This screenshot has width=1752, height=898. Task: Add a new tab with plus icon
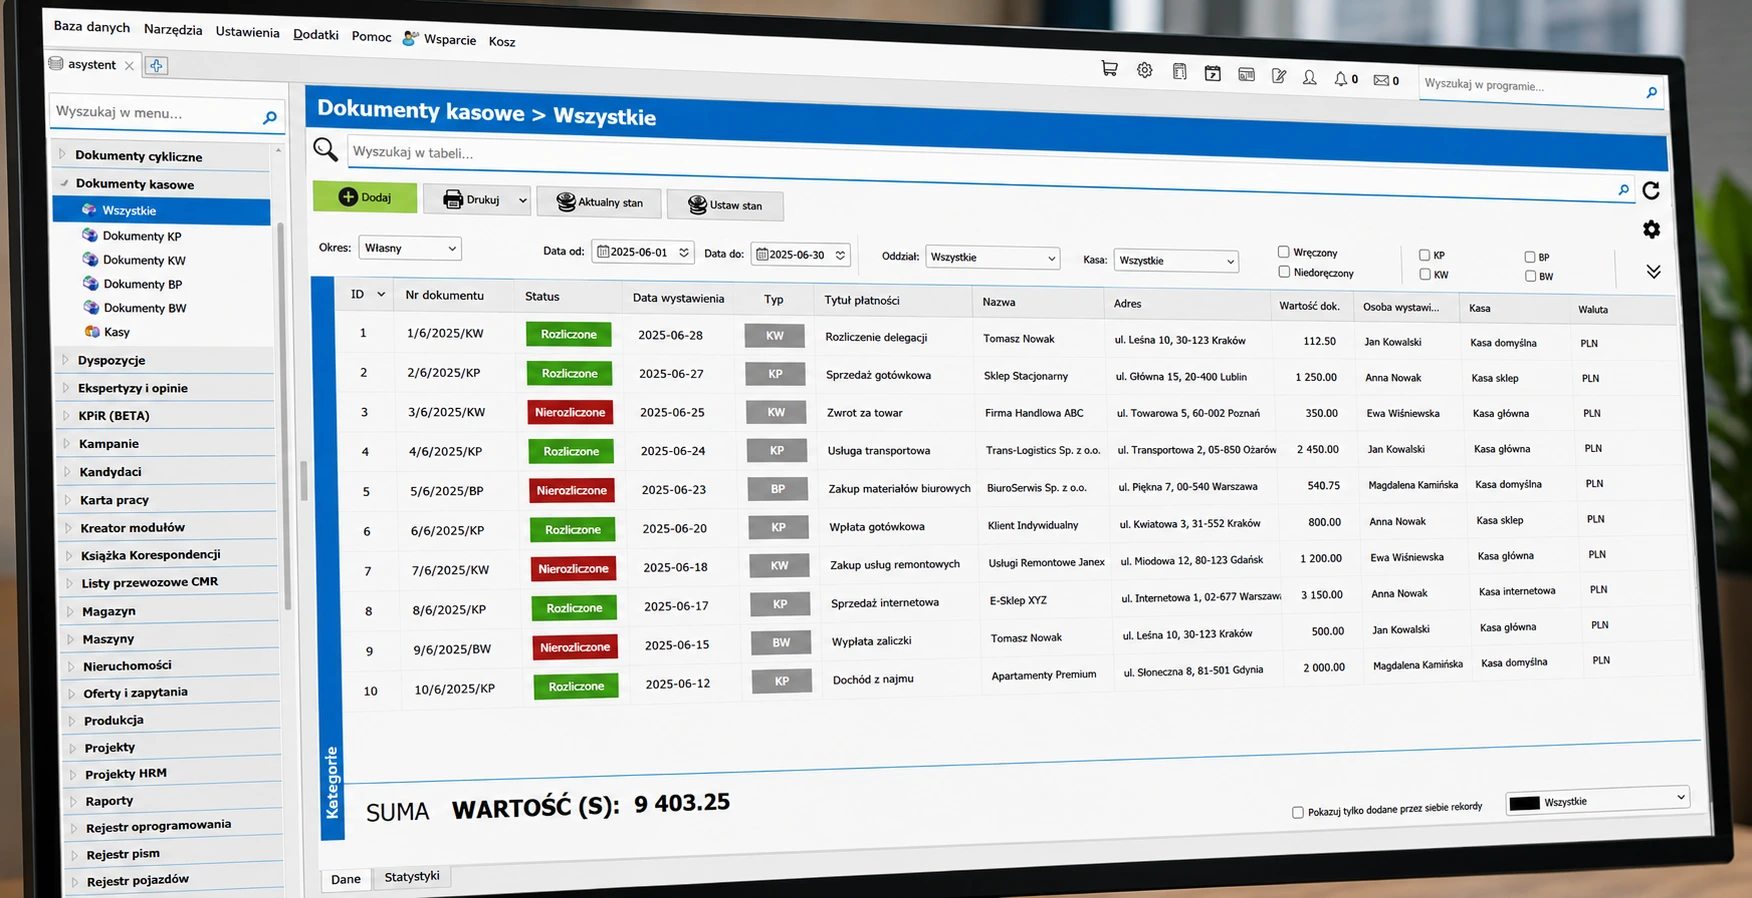[x=156, y=66]
